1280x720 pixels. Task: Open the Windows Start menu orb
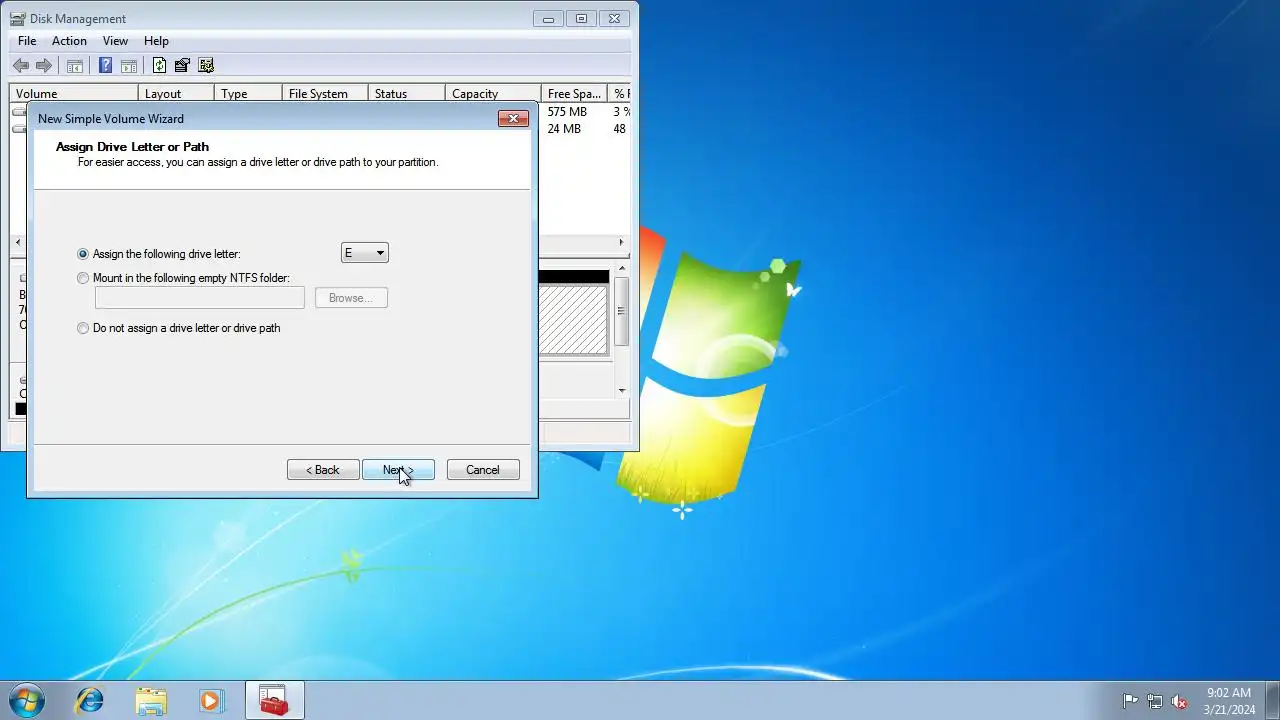pyautogui.click(x=27, y=700)
